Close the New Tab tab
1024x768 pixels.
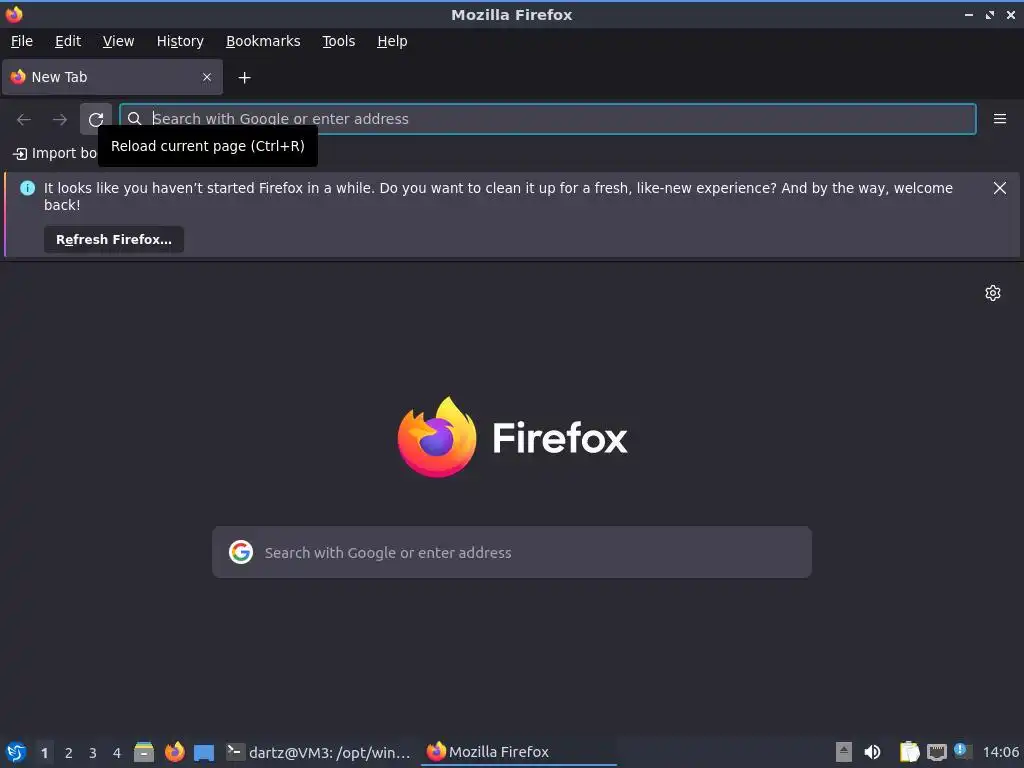tap(206, 77)
